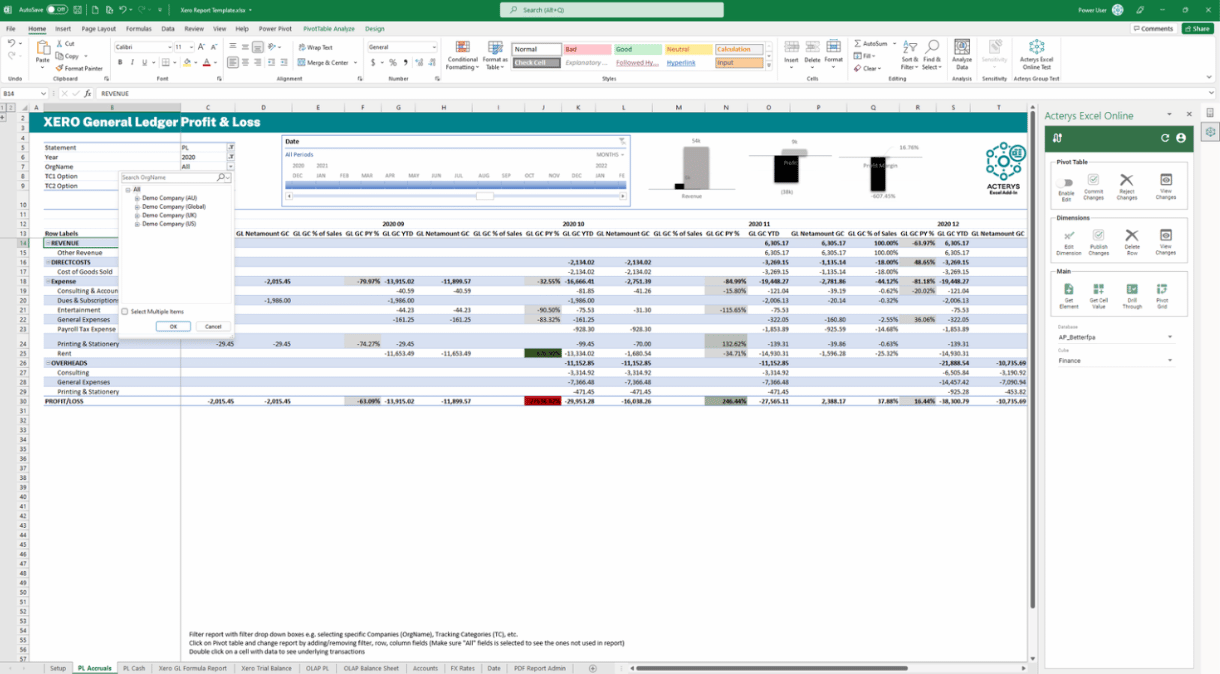Expand Demo Company (UK) tree node
The image size is (1220, 674).
[137, 215]
